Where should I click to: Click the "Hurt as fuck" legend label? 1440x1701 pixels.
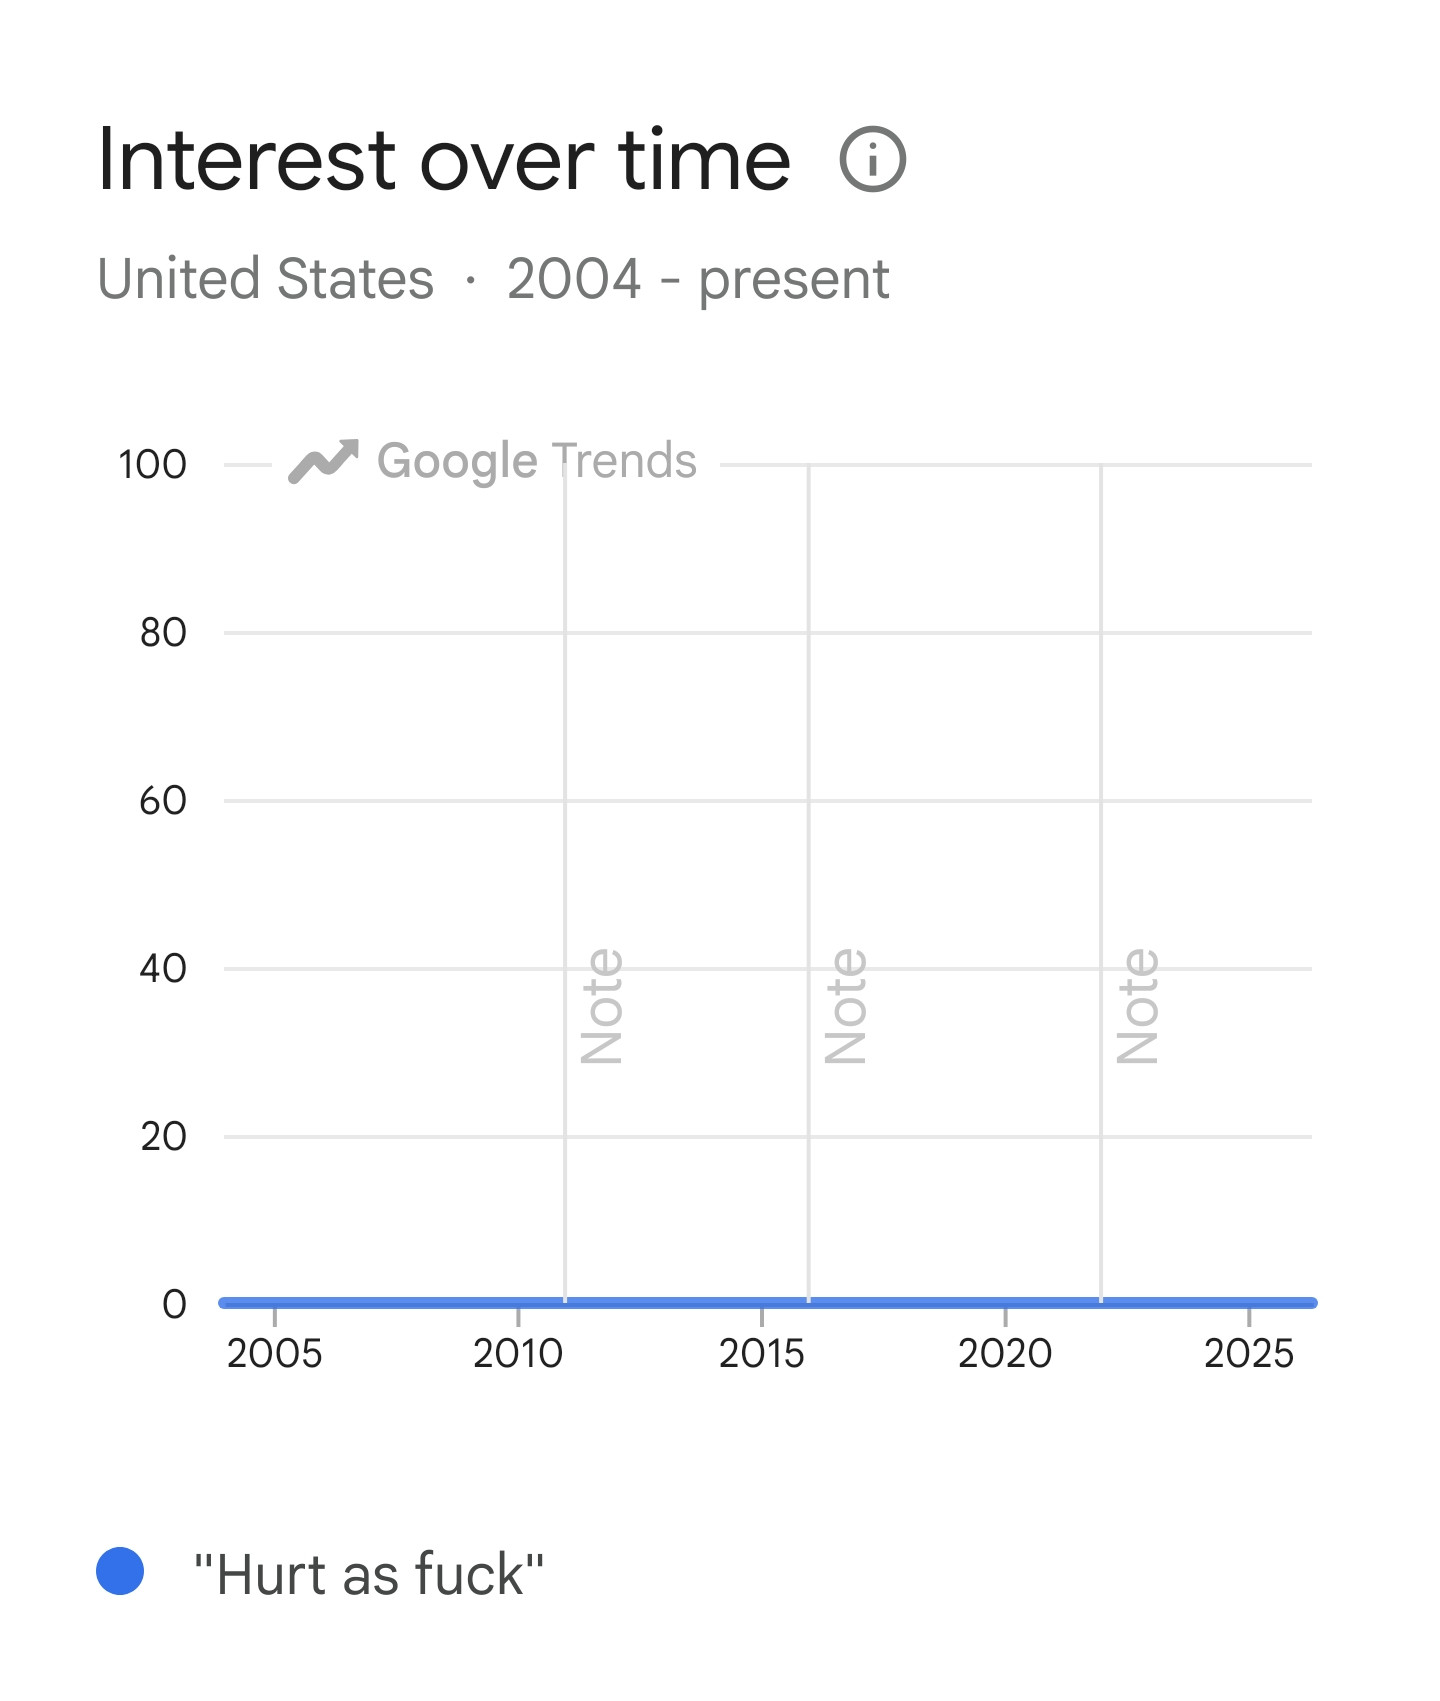(x=368, y=1574)
